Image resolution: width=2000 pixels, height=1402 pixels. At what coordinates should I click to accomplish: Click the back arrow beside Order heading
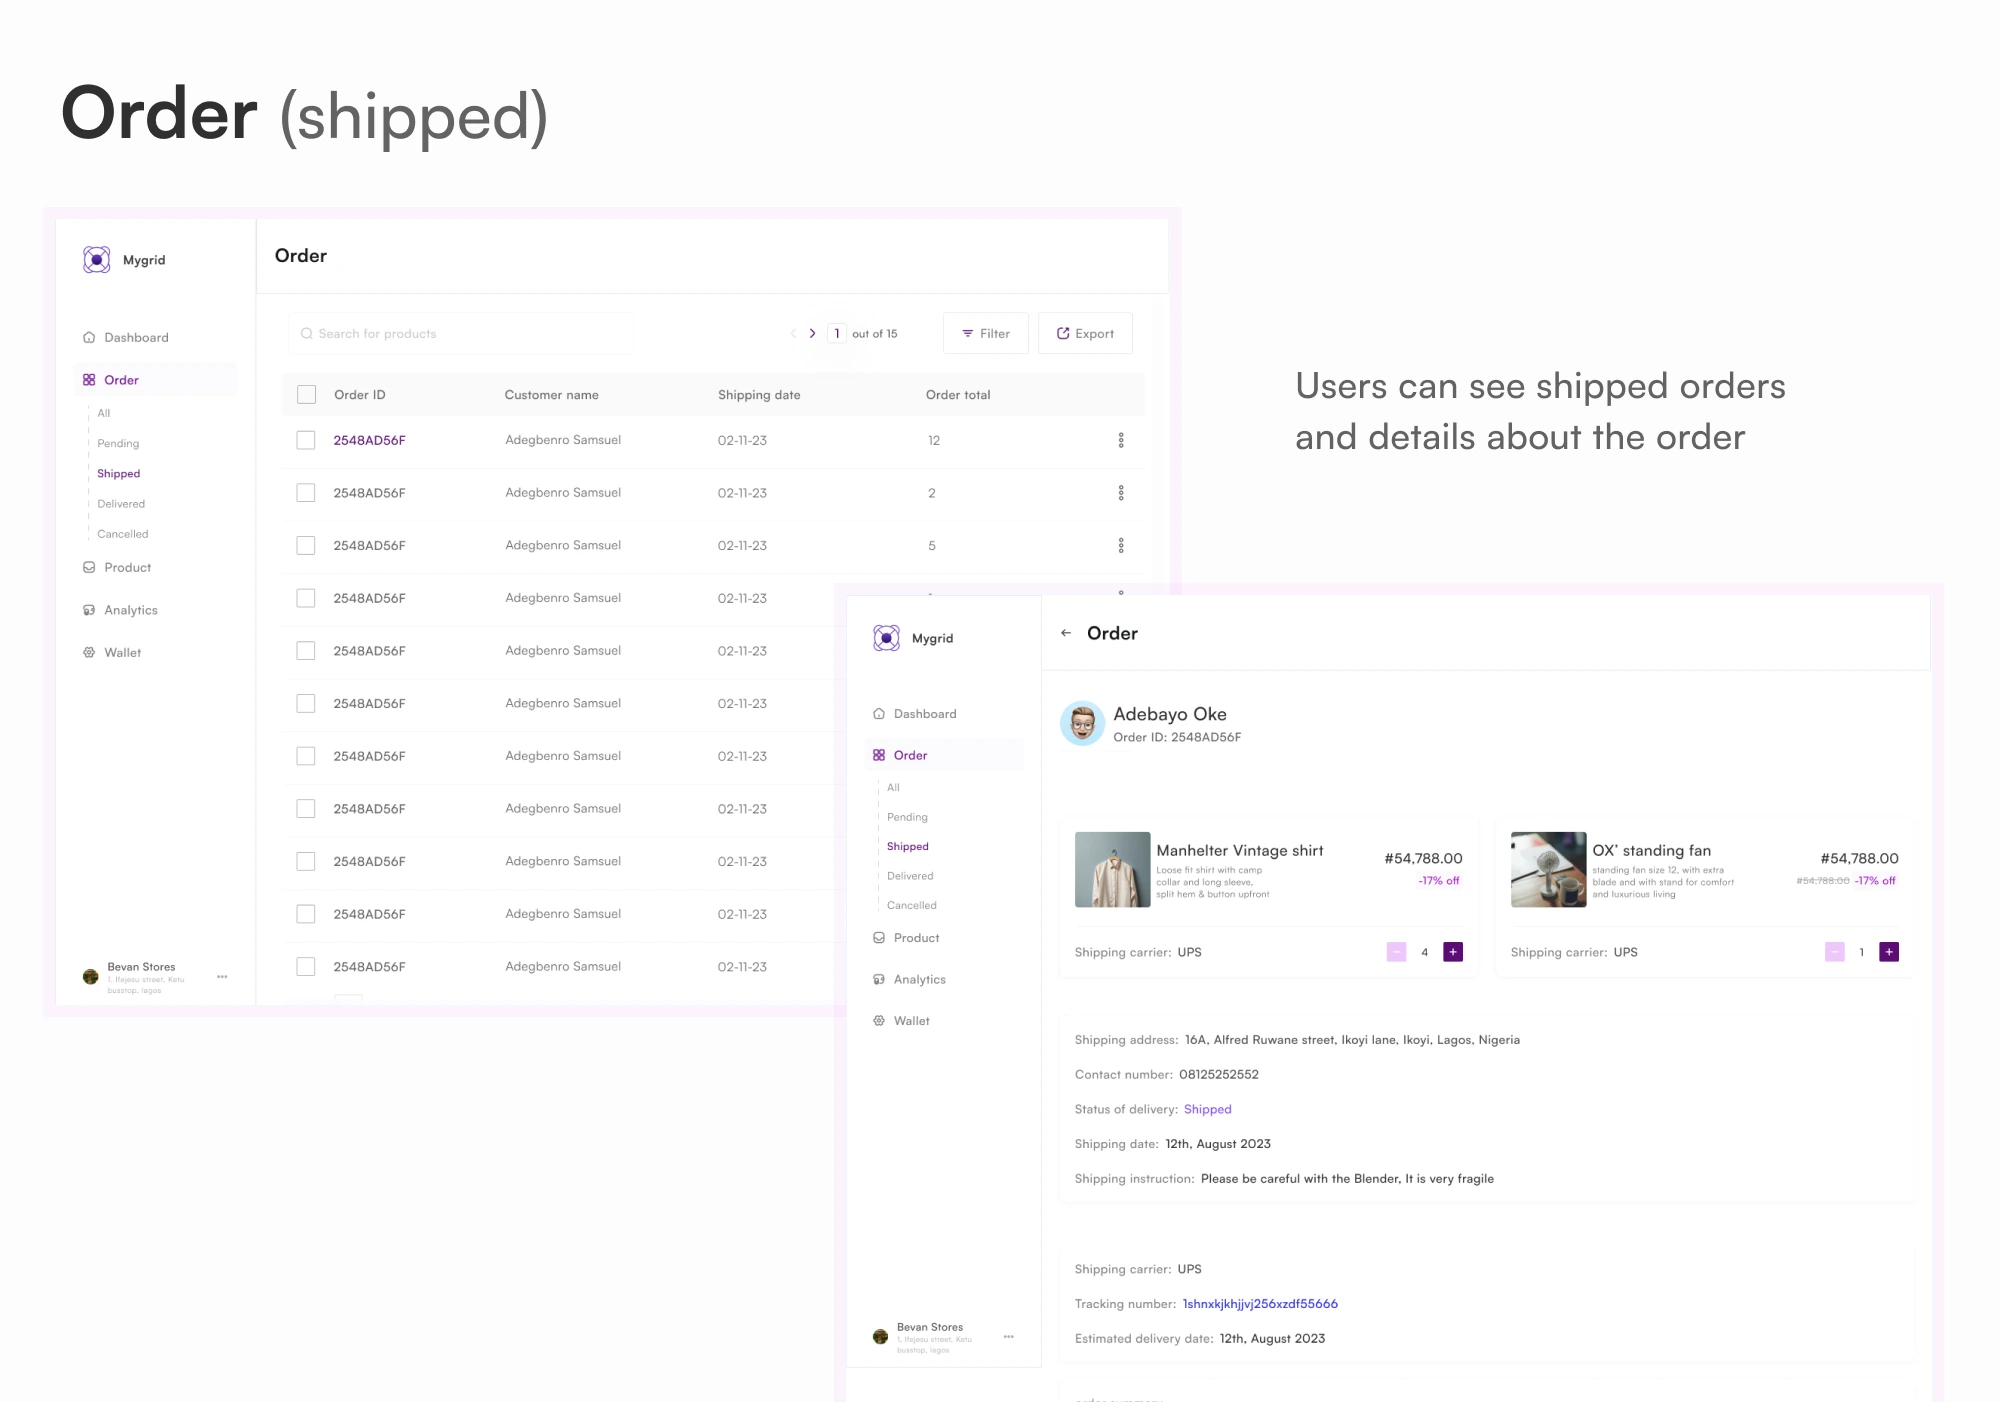point(1066,633)
